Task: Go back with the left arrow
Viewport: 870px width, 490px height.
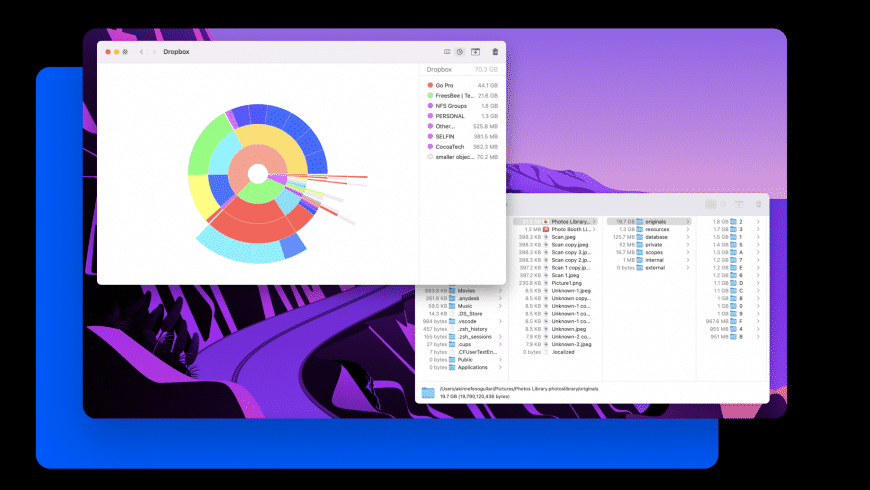Action: pyautogui.click(x=141, y=51)
